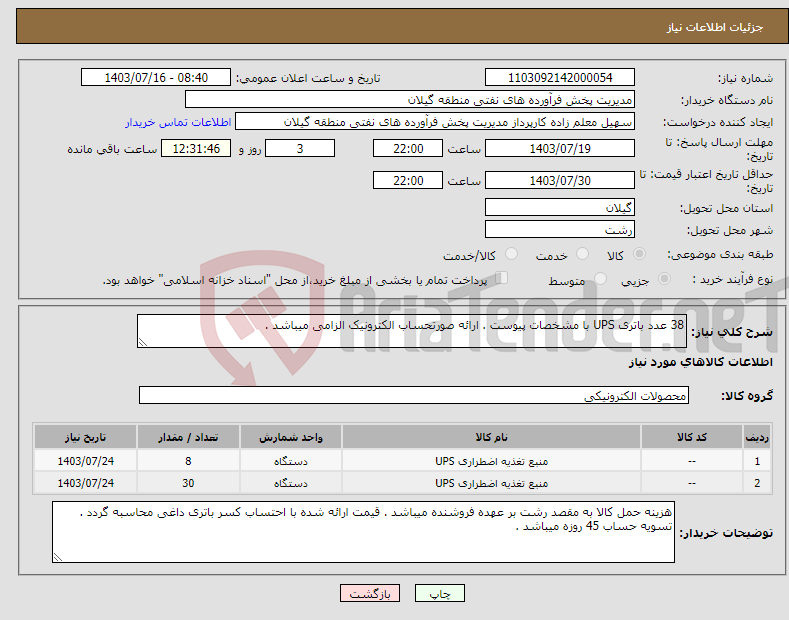Screen dimensions: 789x620
Task: Click the تاریخ نیاز column header
Action: point(86,437)
